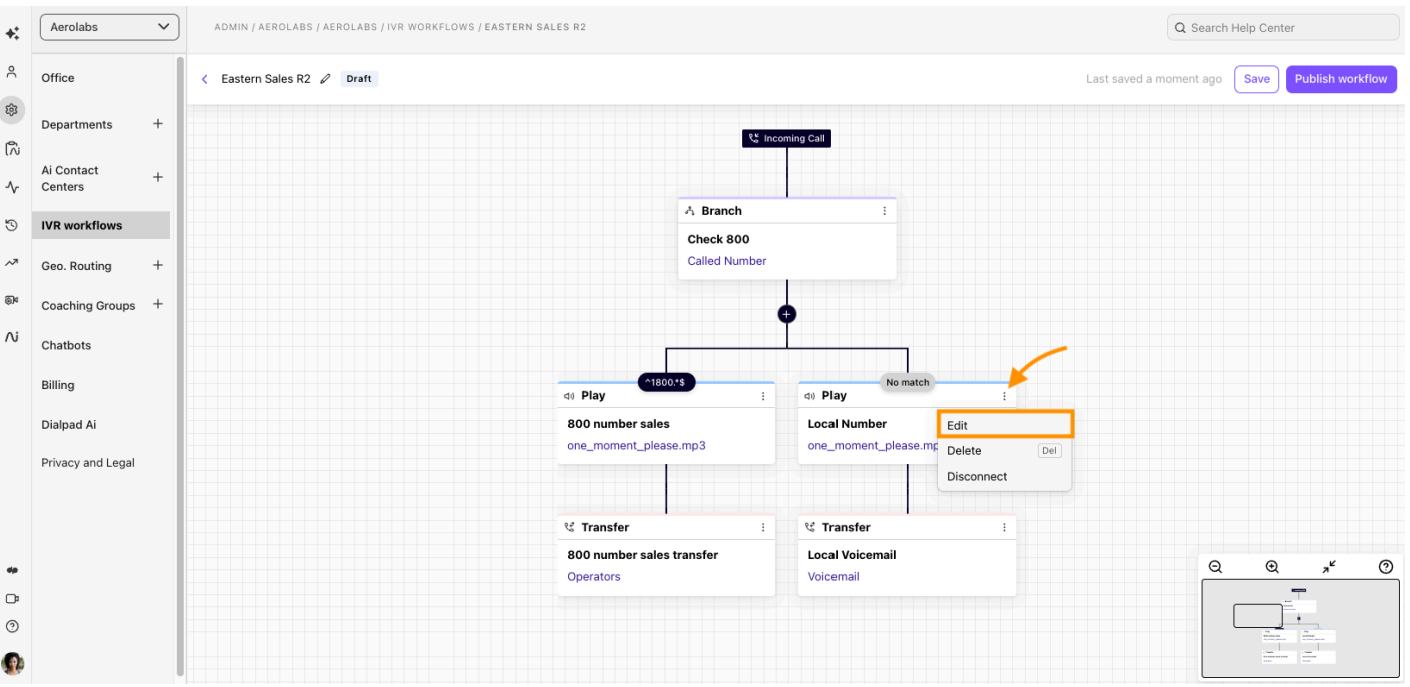
Task: Choose Disconnect from the context menu
Action: point(977,476)
